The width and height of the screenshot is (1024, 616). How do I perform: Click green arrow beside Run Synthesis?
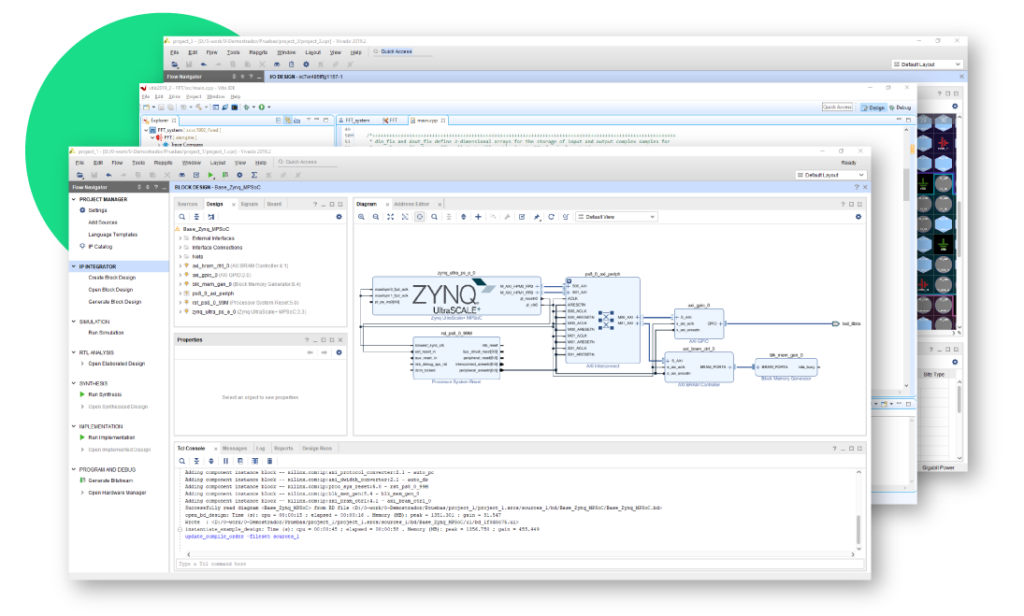tap(82, 395)
